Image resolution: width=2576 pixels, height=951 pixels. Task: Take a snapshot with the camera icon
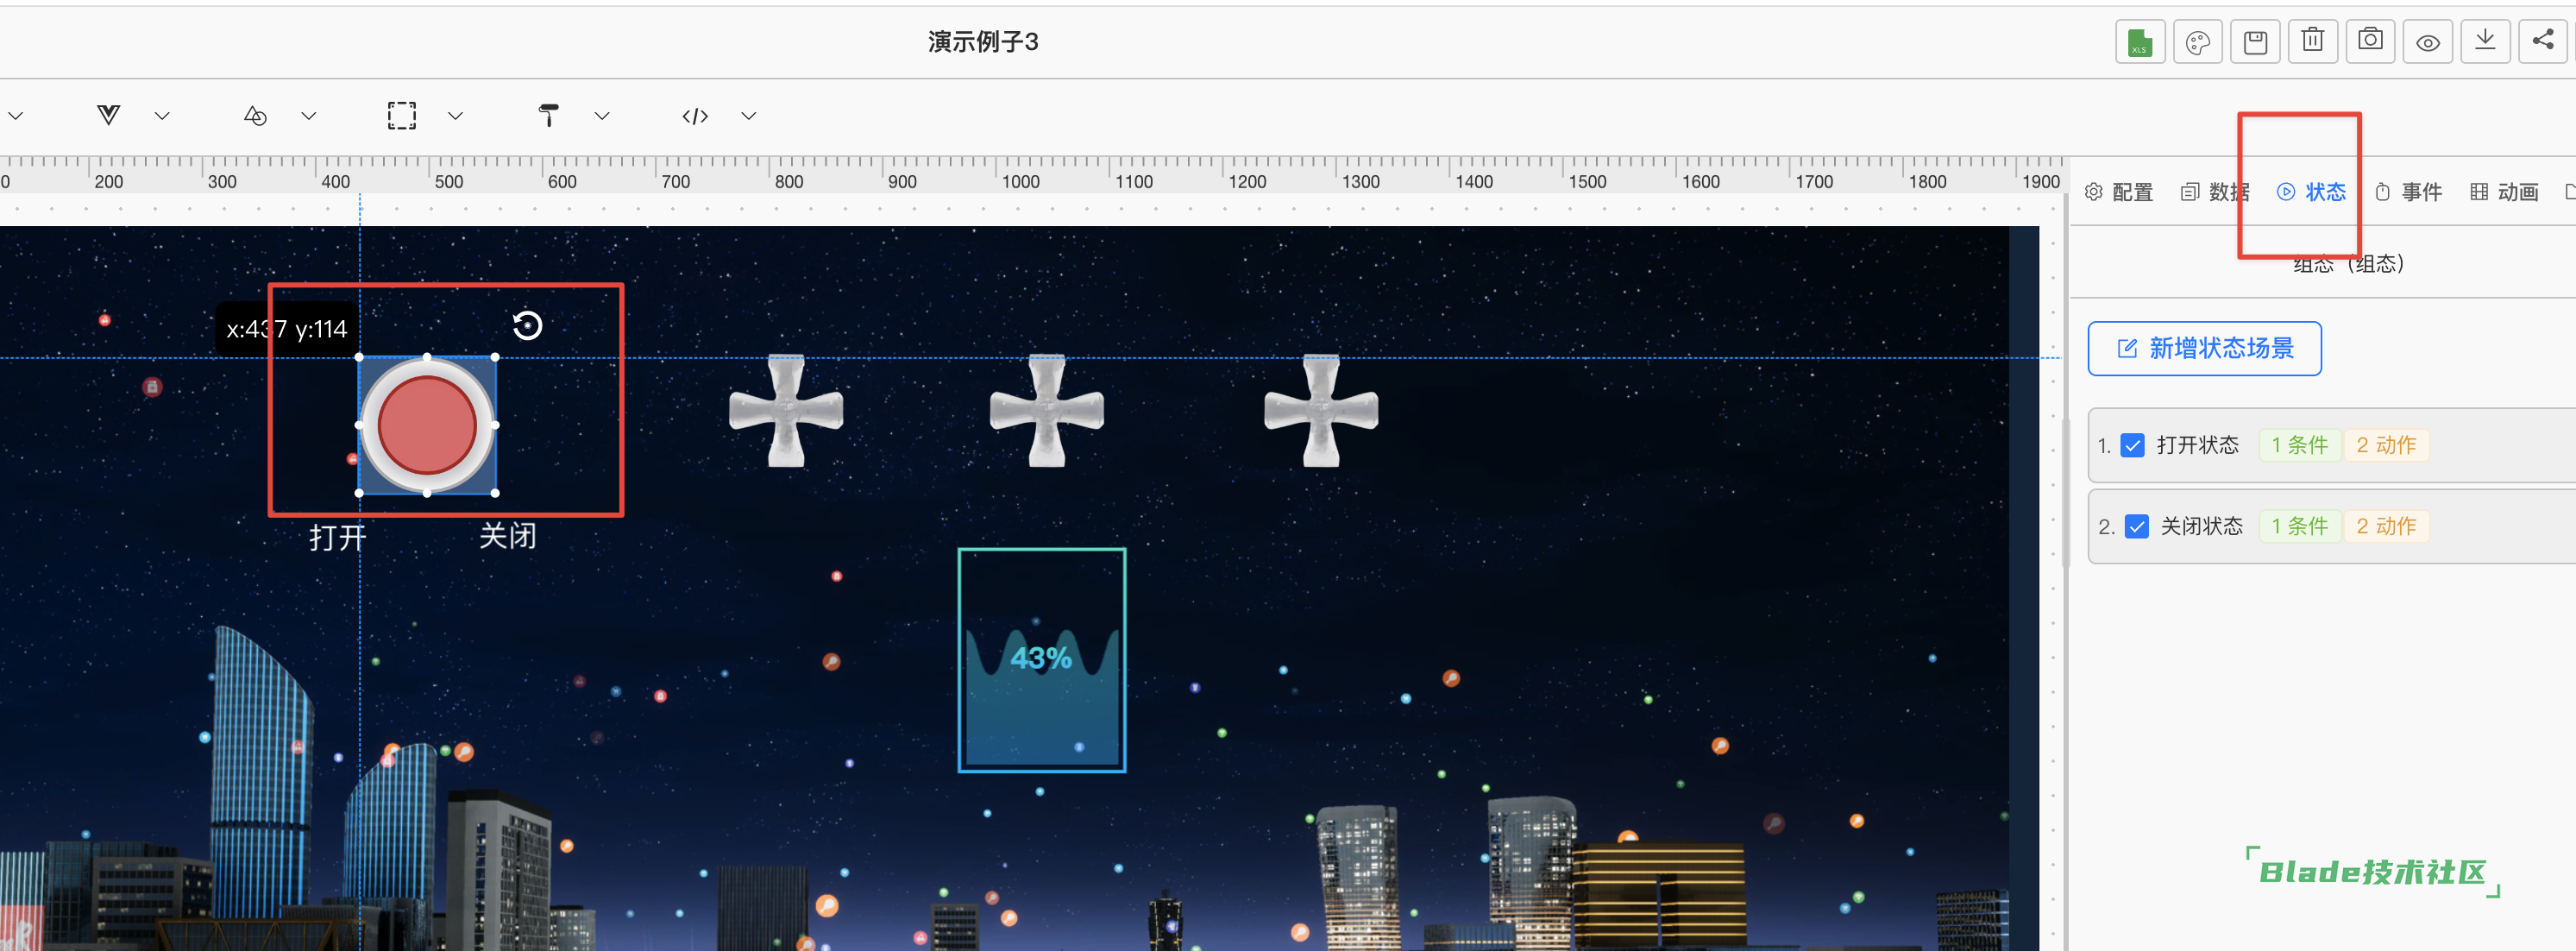pyautogui.click(x=2370, y=42)
